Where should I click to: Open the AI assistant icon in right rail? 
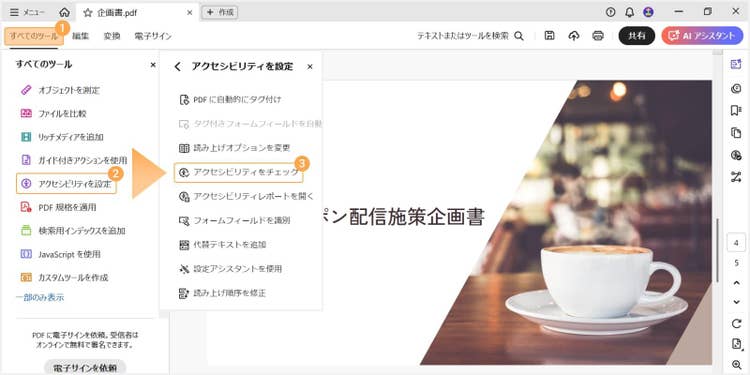pyautogui.click(x=736, y=65)
